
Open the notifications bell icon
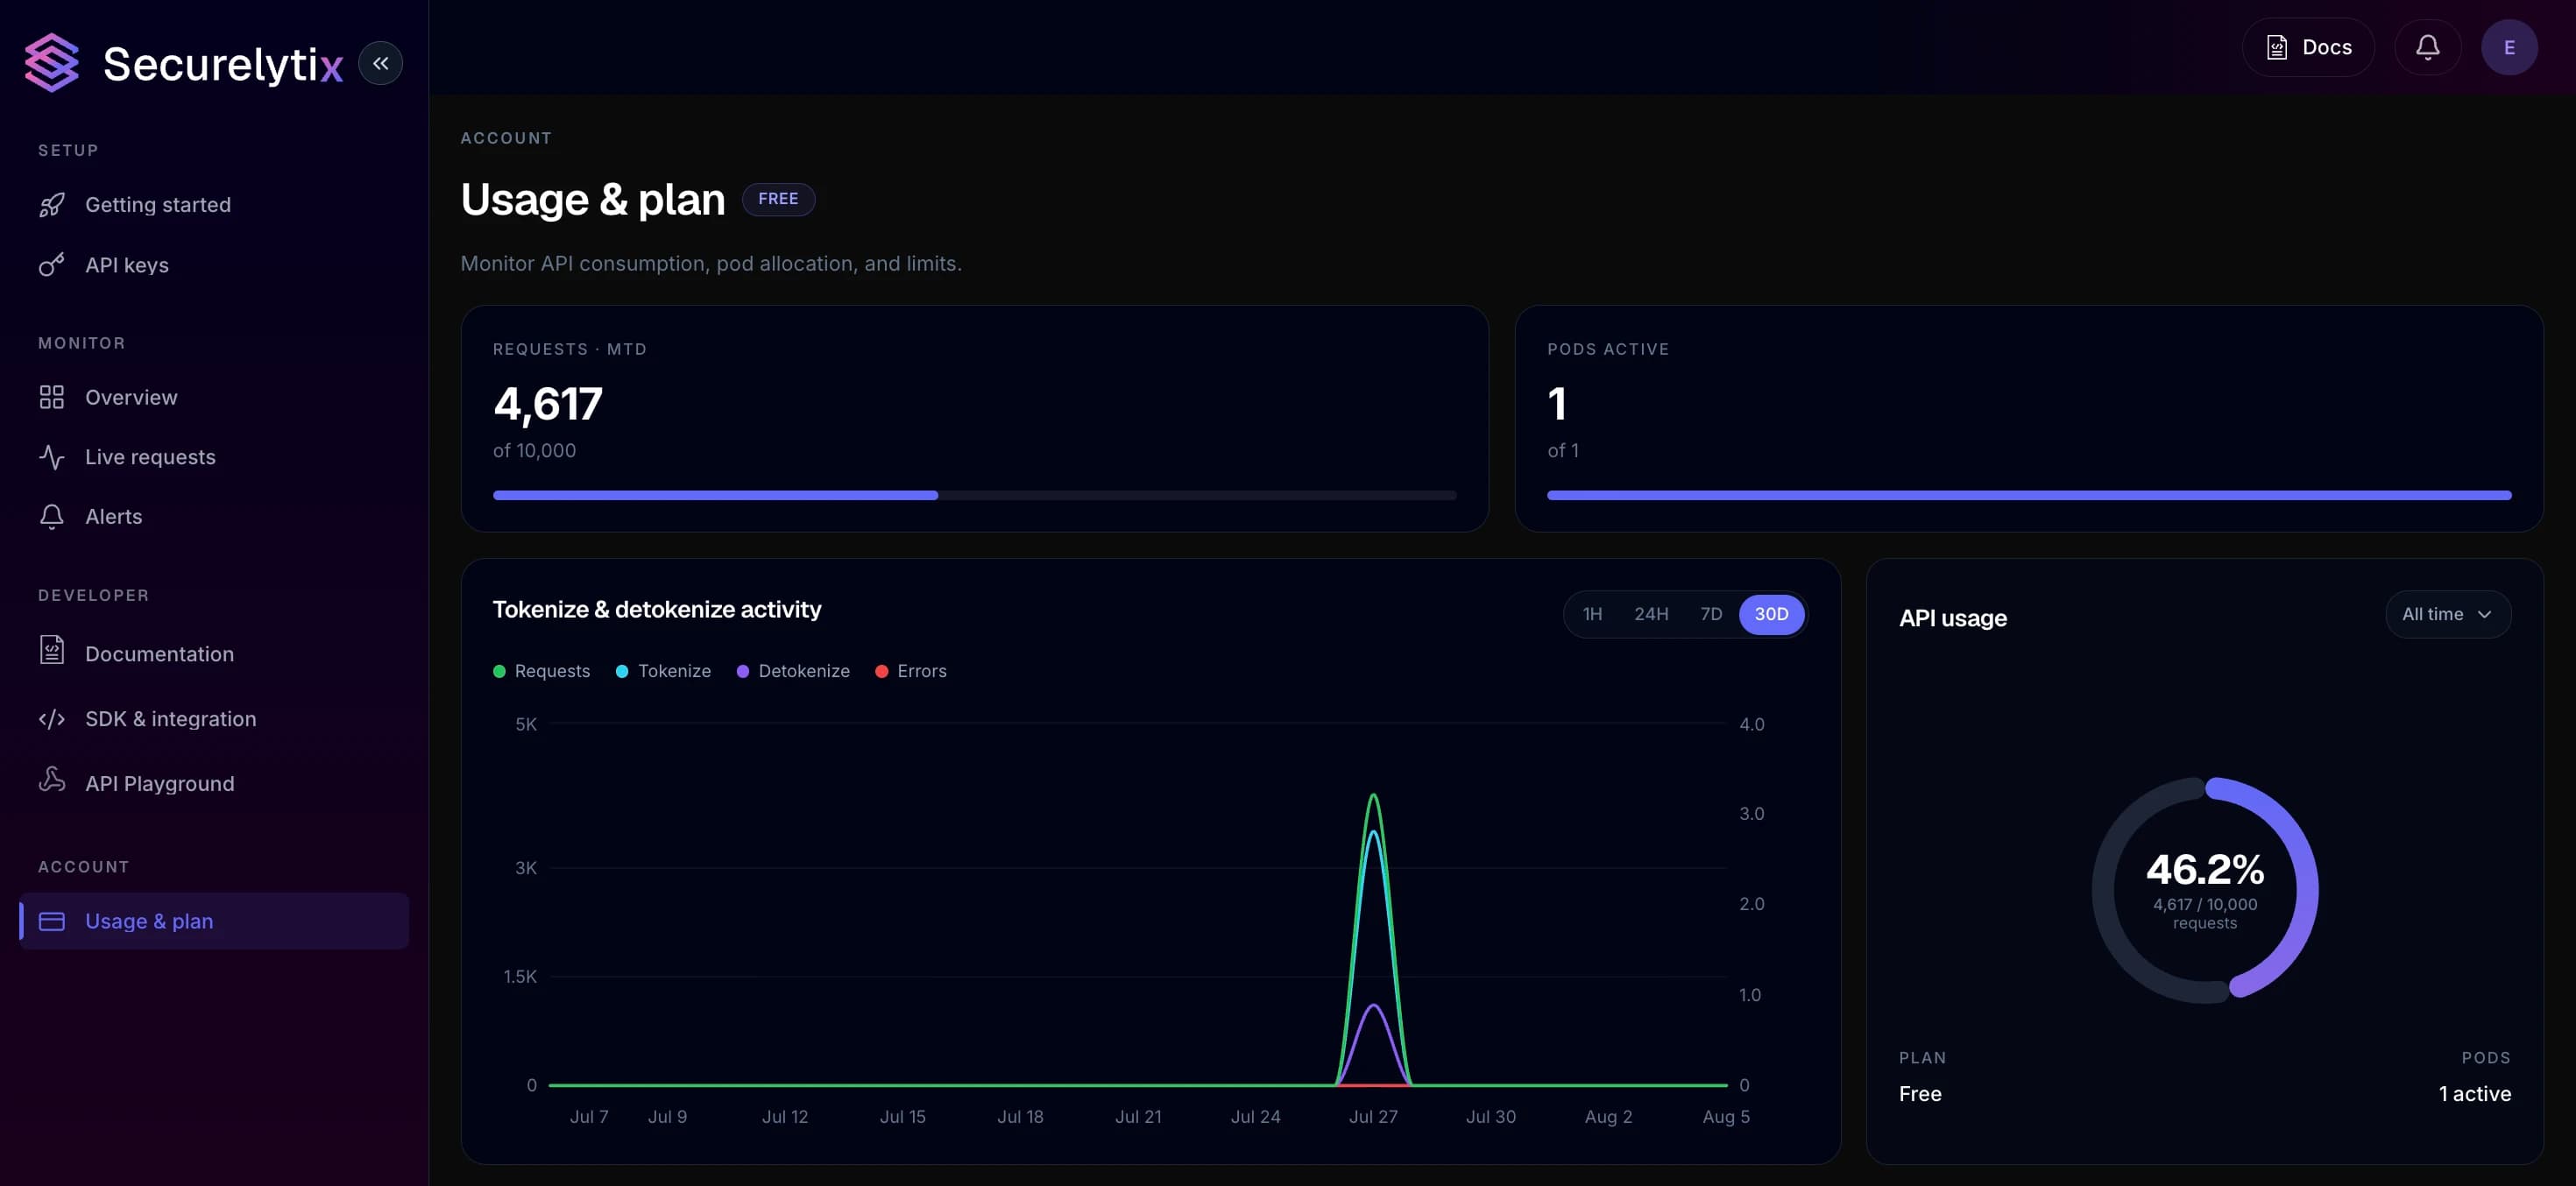pos(2427,47)
